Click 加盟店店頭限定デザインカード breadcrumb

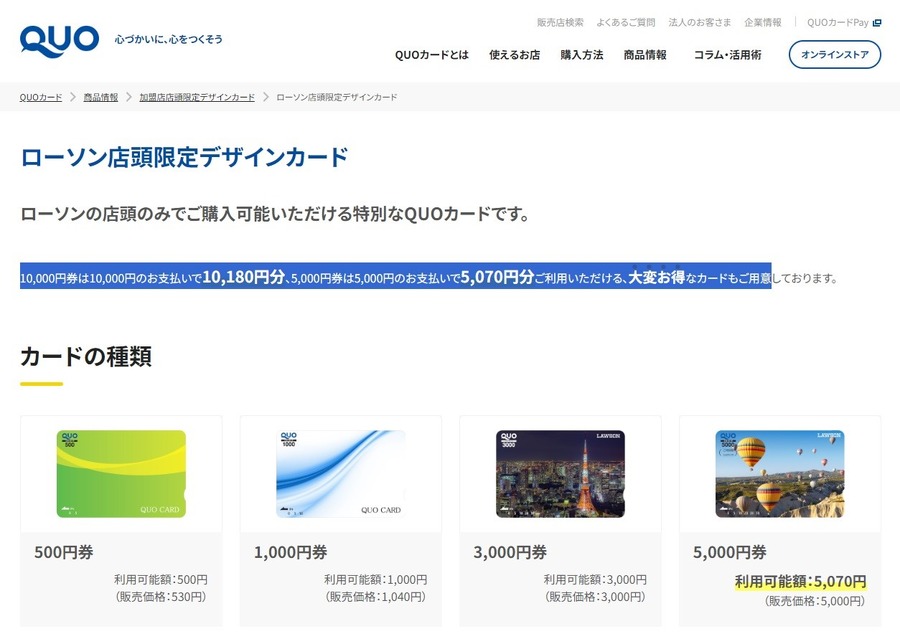pos(197,97)
